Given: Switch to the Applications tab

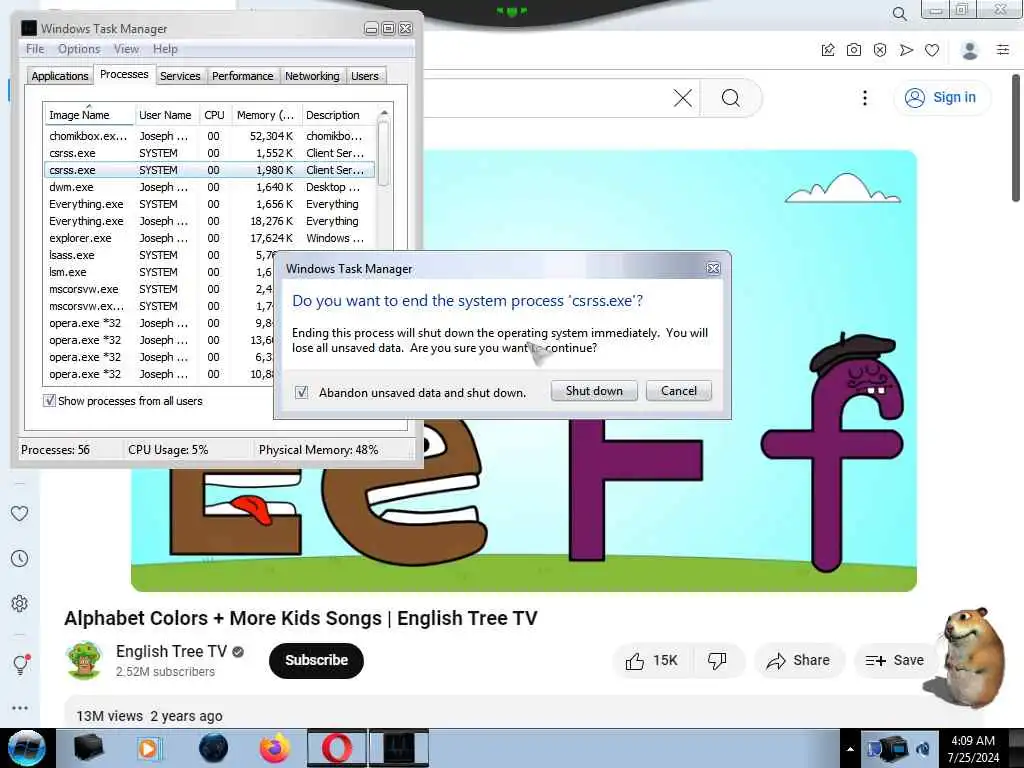Looking at the screenshot, I should [59, 76].
